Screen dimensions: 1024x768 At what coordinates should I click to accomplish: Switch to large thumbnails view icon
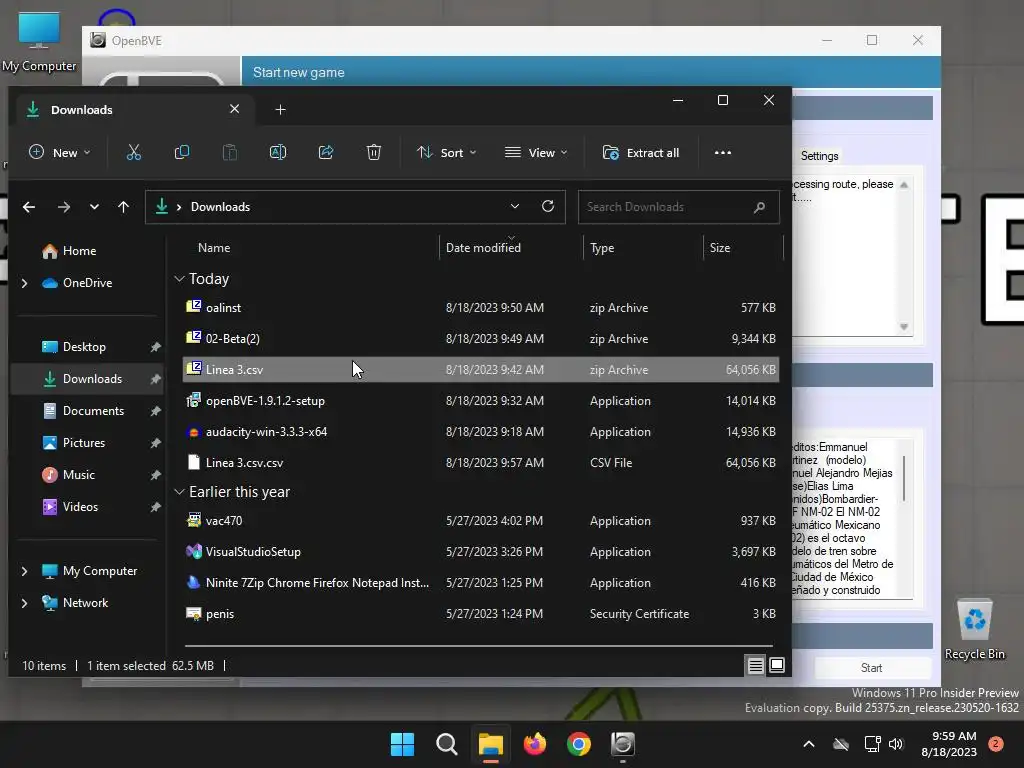[x=776, y=665]
